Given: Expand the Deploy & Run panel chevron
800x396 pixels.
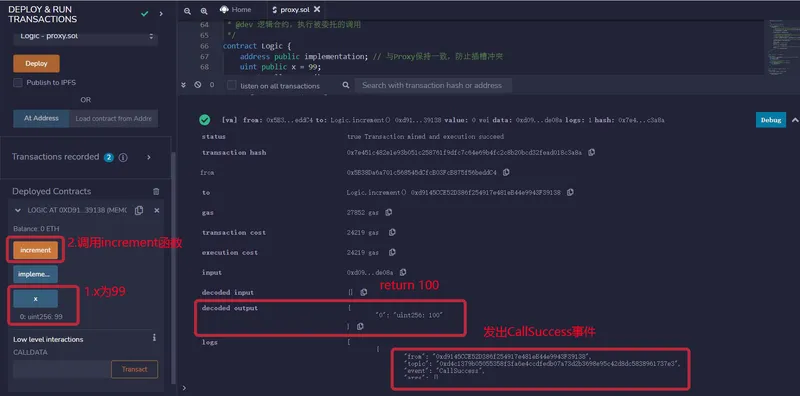Looking at the screenshot, I should 161,14.
